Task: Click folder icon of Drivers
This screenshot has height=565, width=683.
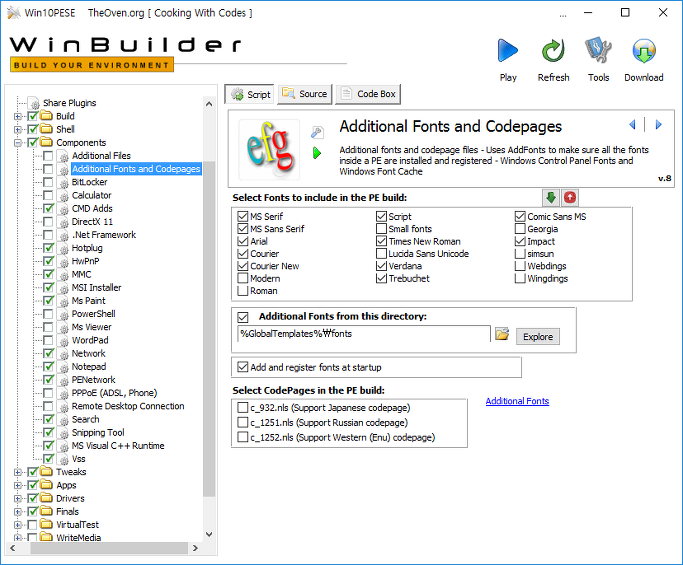Action: (46, 498)
